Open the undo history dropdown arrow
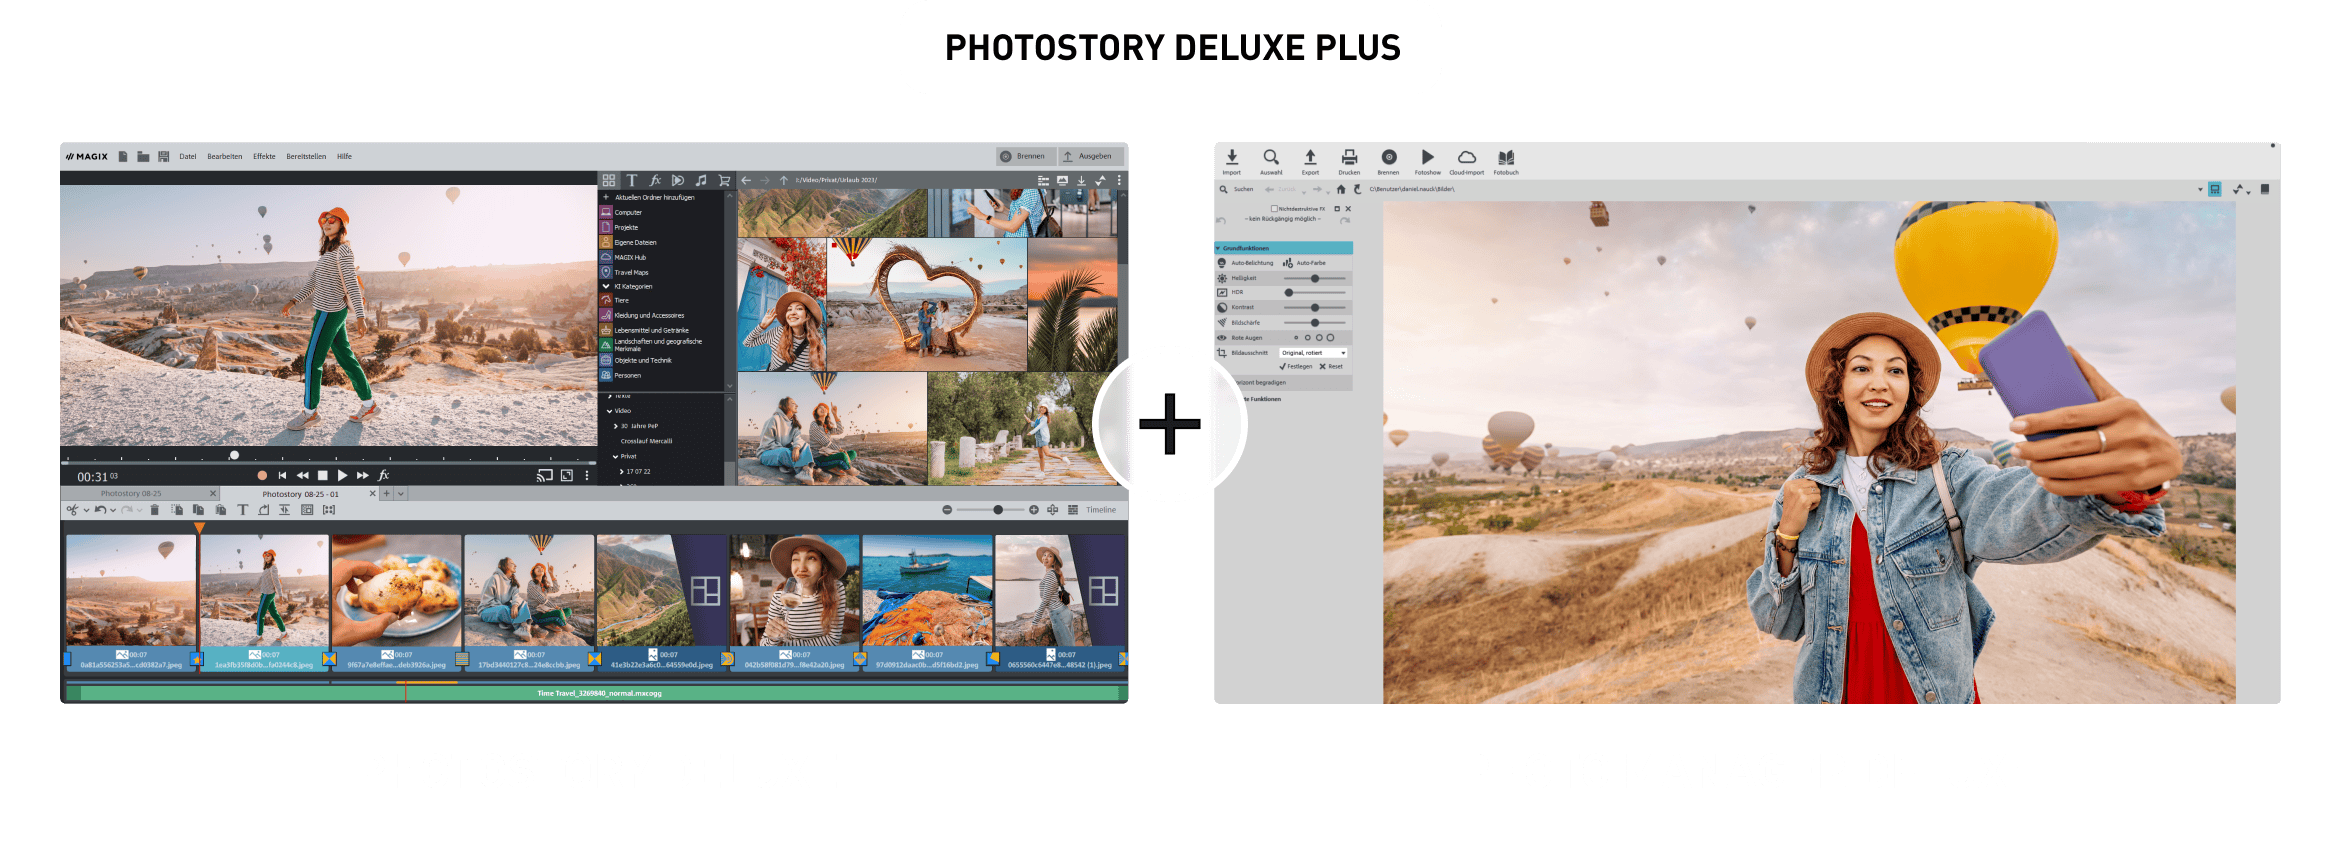This screenshot has width=2340, height=842. click(x=113, y=511)
